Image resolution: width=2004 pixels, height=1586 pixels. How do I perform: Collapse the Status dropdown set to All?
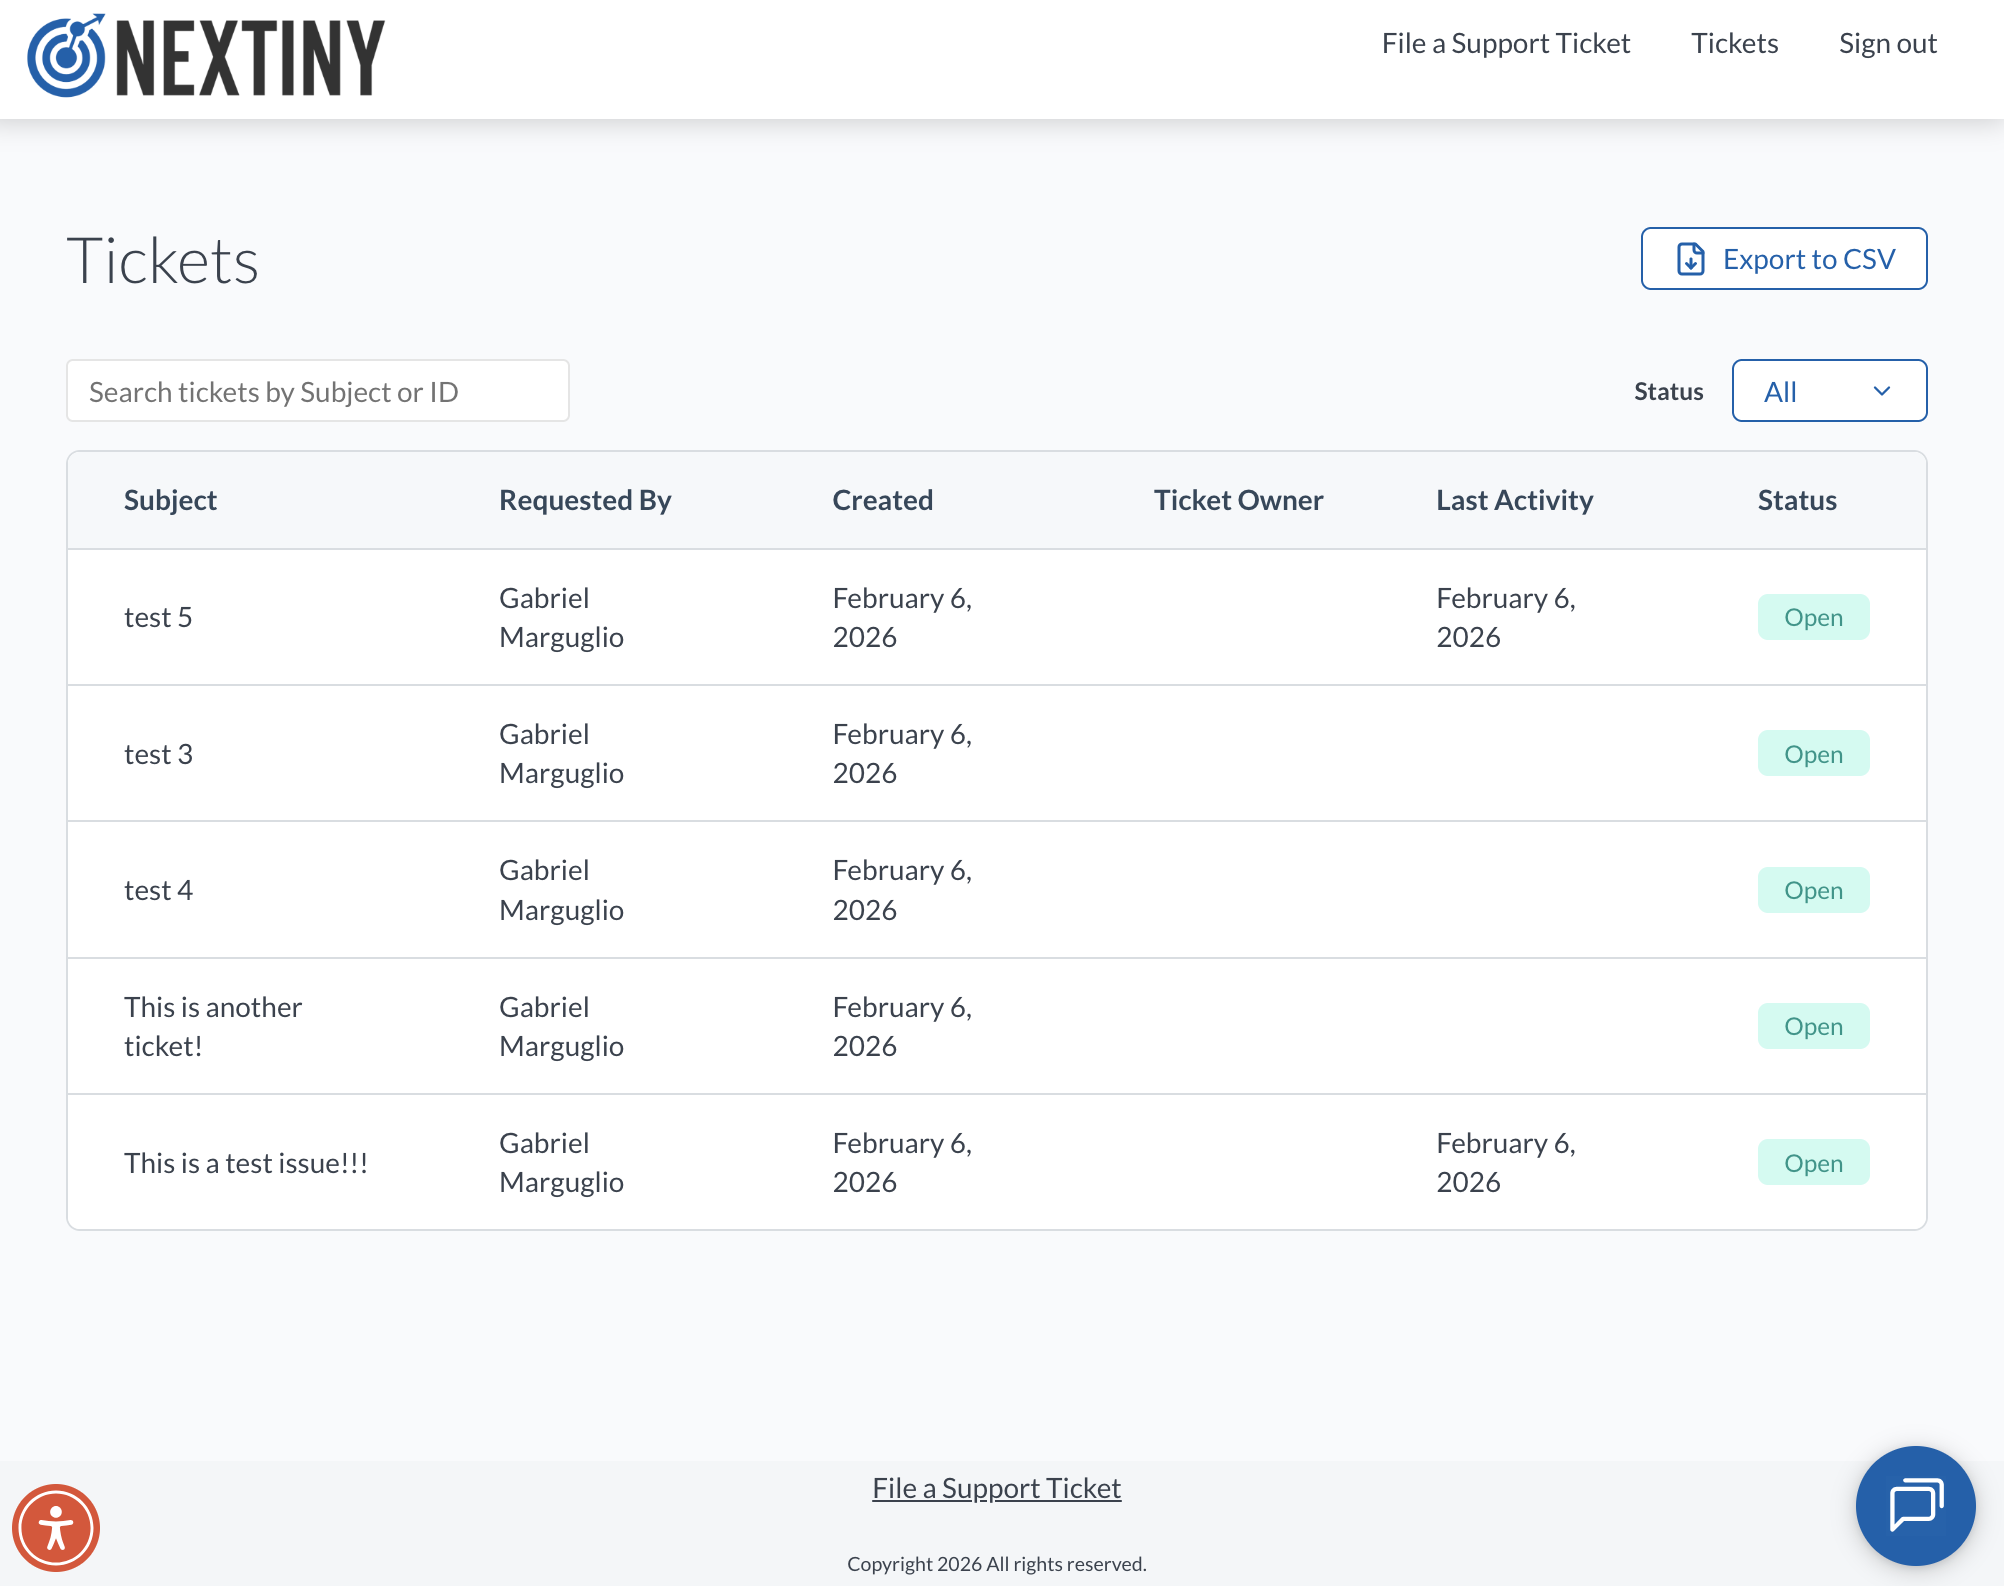[1829, 390]
